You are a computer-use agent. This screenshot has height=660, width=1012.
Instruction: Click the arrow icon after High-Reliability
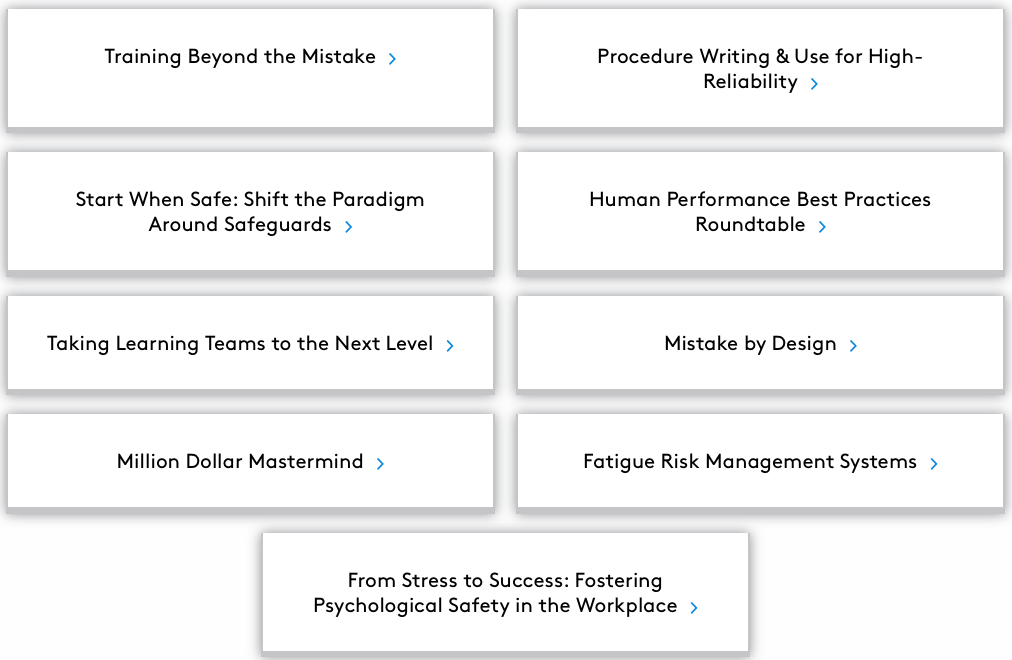814,84
